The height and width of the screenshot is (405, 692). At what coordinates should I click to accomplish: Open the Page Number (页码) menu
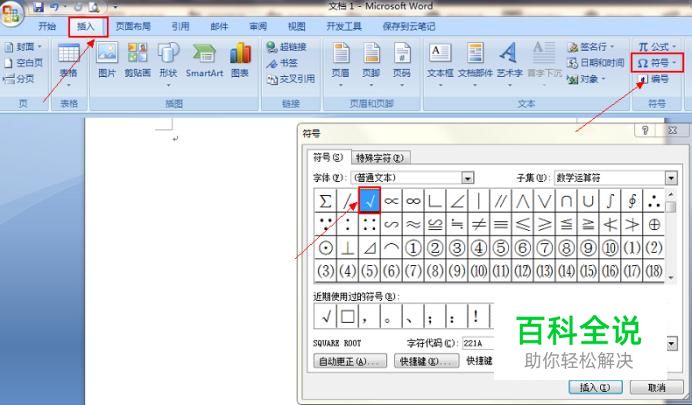click(402, 64)
